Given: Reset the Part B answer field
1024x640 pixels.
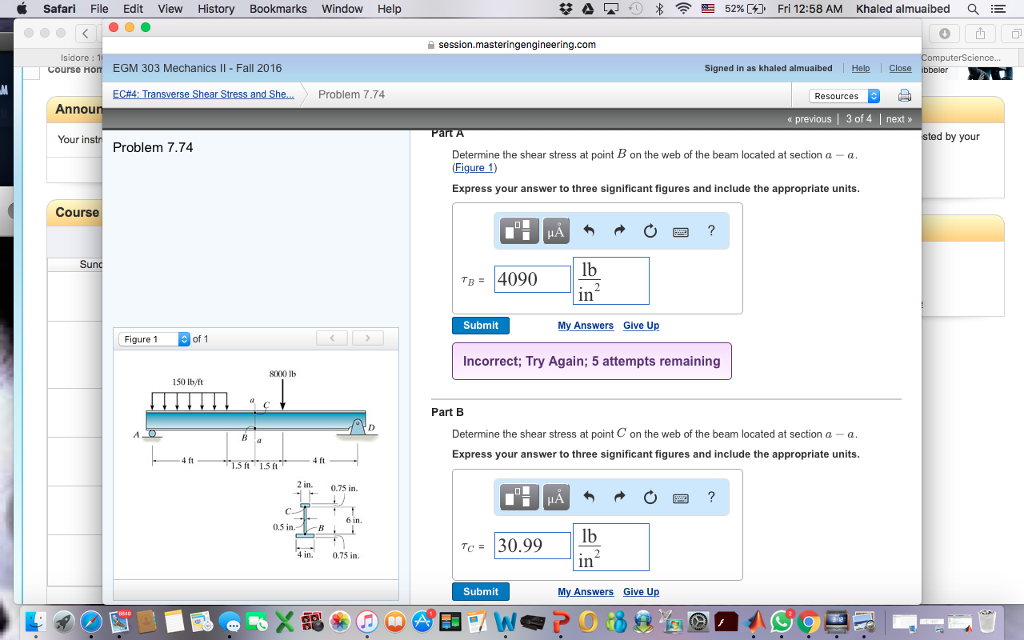Looking at the screenshot, I should pyautogui.click(x=650, y=497).
